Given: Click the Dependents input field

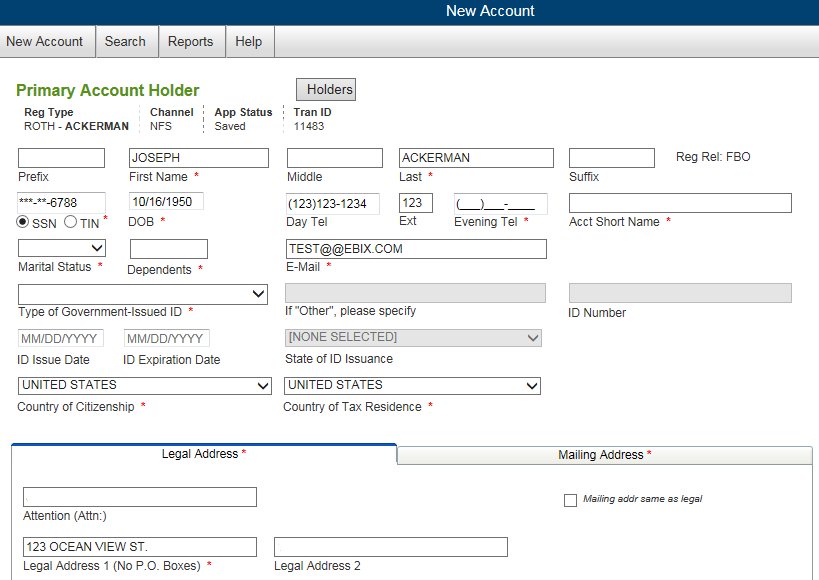Looking at the screenshot, I should pos(168,249).
